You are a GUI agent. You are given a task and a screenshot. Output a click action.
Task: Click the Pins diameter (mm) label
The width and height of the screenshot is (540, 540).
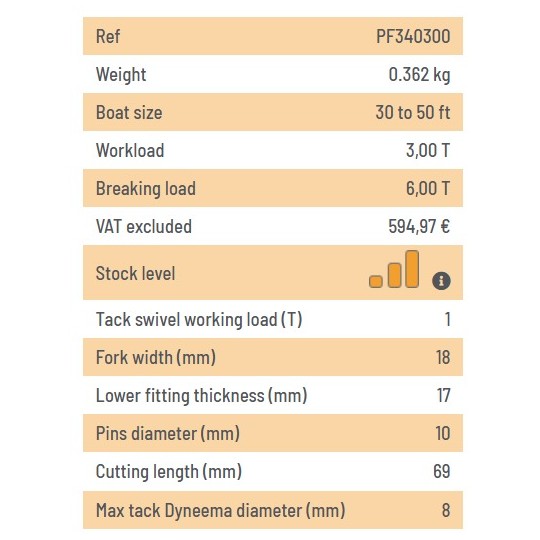(168, 433)
